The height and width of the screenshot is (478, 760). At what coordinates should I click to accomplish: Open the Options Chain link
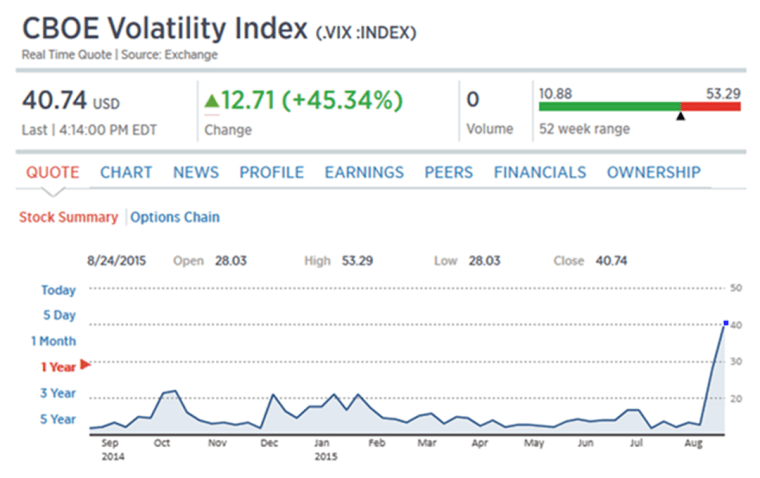[175, 217]
